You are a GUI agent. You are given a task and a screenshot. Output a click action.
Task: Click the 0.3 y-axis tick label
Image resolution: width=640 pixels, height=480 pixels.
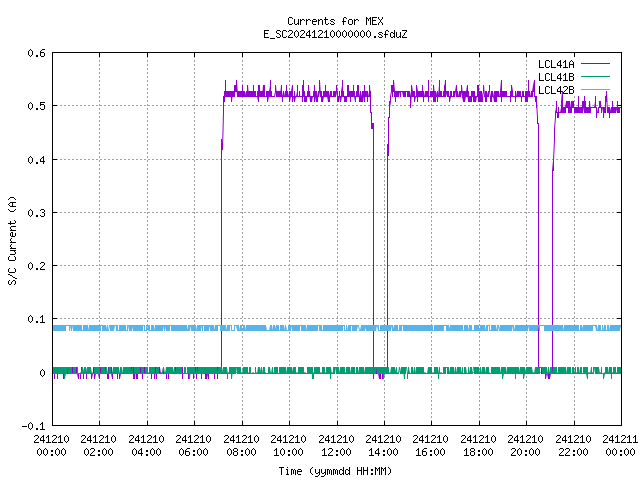coord(36,213)
